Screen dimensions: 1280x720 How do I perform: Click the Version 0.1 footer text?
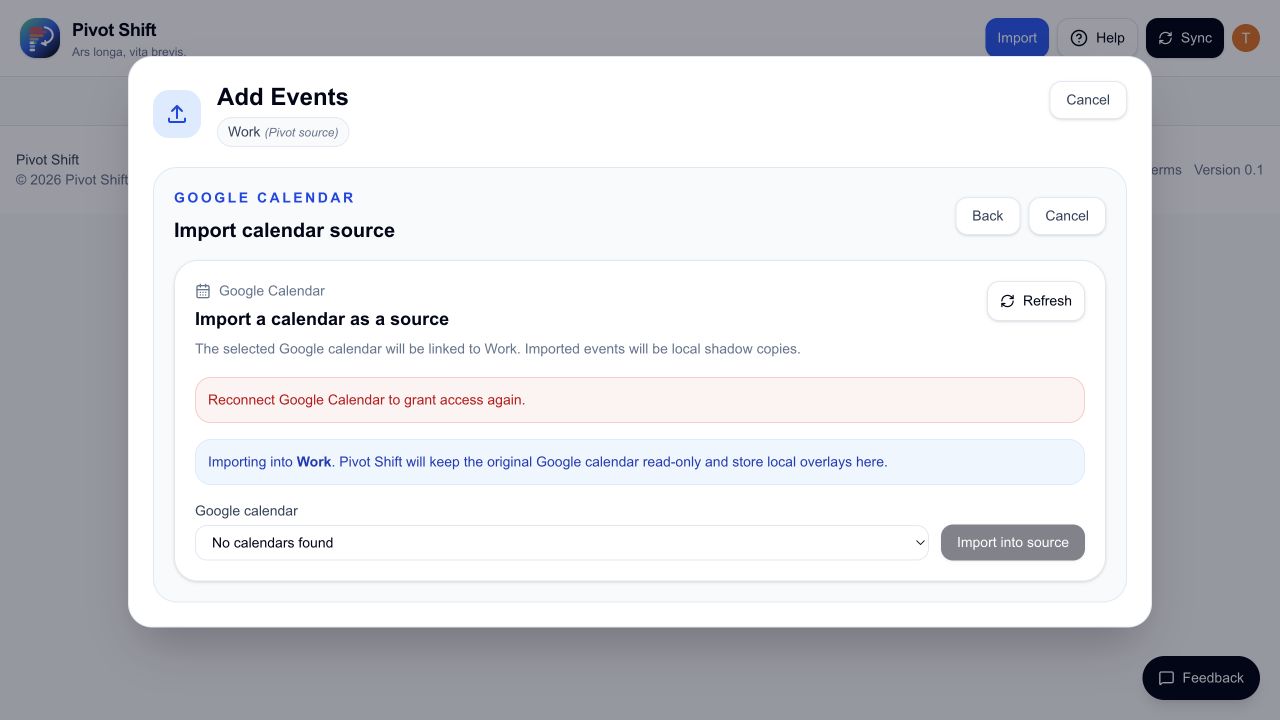click(1229, 170)
